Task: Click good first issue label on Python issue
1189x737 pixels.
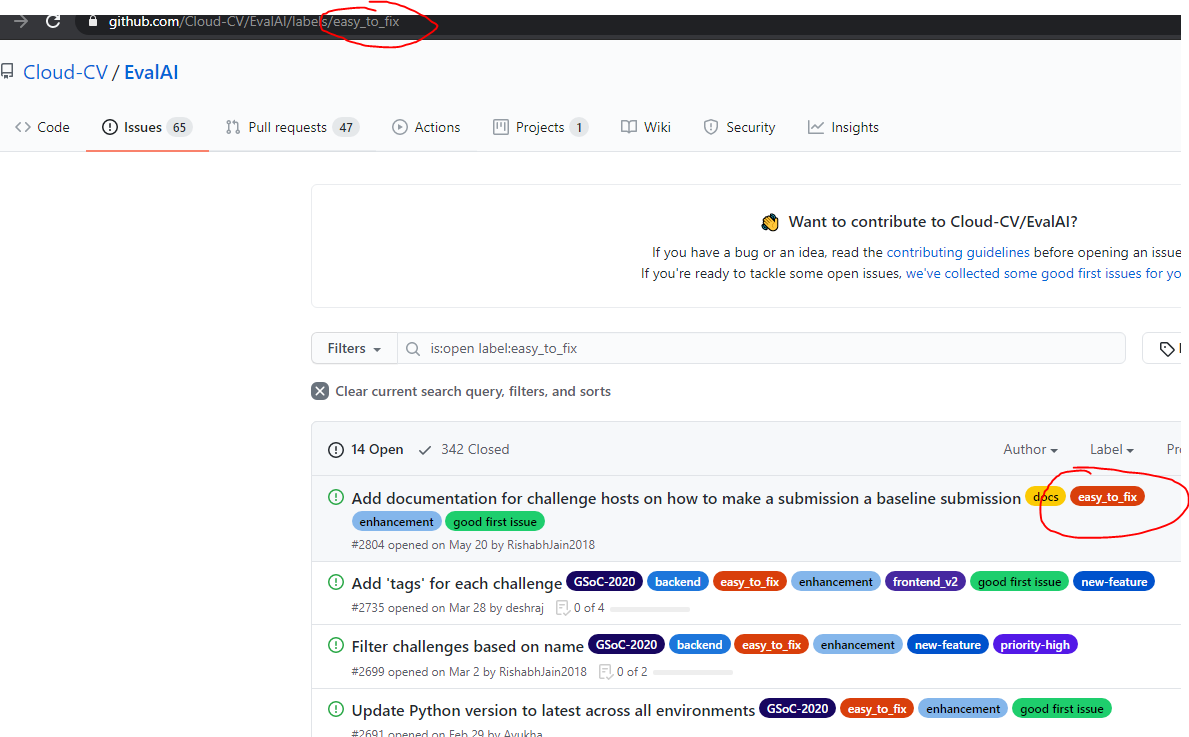Action: coord(1062,708)
